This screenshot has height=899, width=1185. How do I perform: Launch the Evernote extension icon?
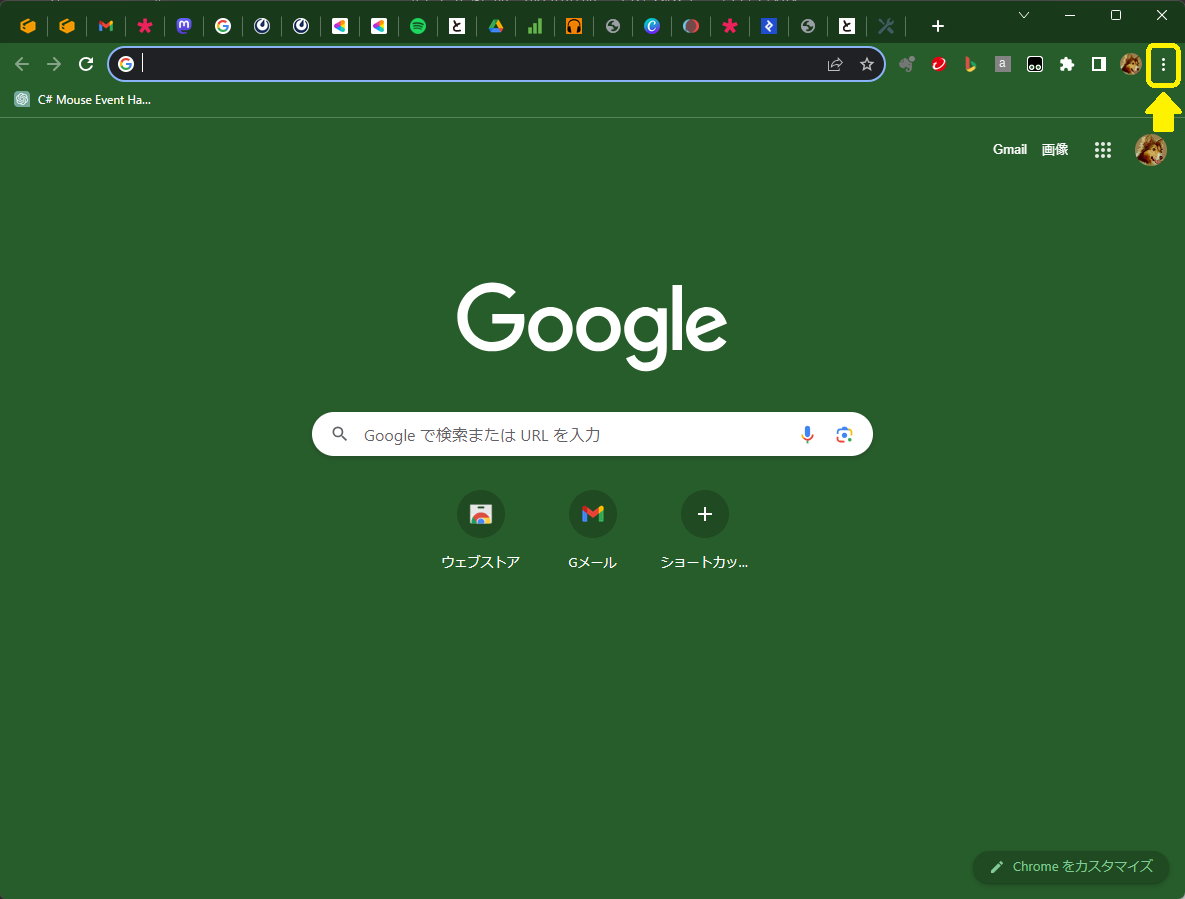tap(907, 64)
